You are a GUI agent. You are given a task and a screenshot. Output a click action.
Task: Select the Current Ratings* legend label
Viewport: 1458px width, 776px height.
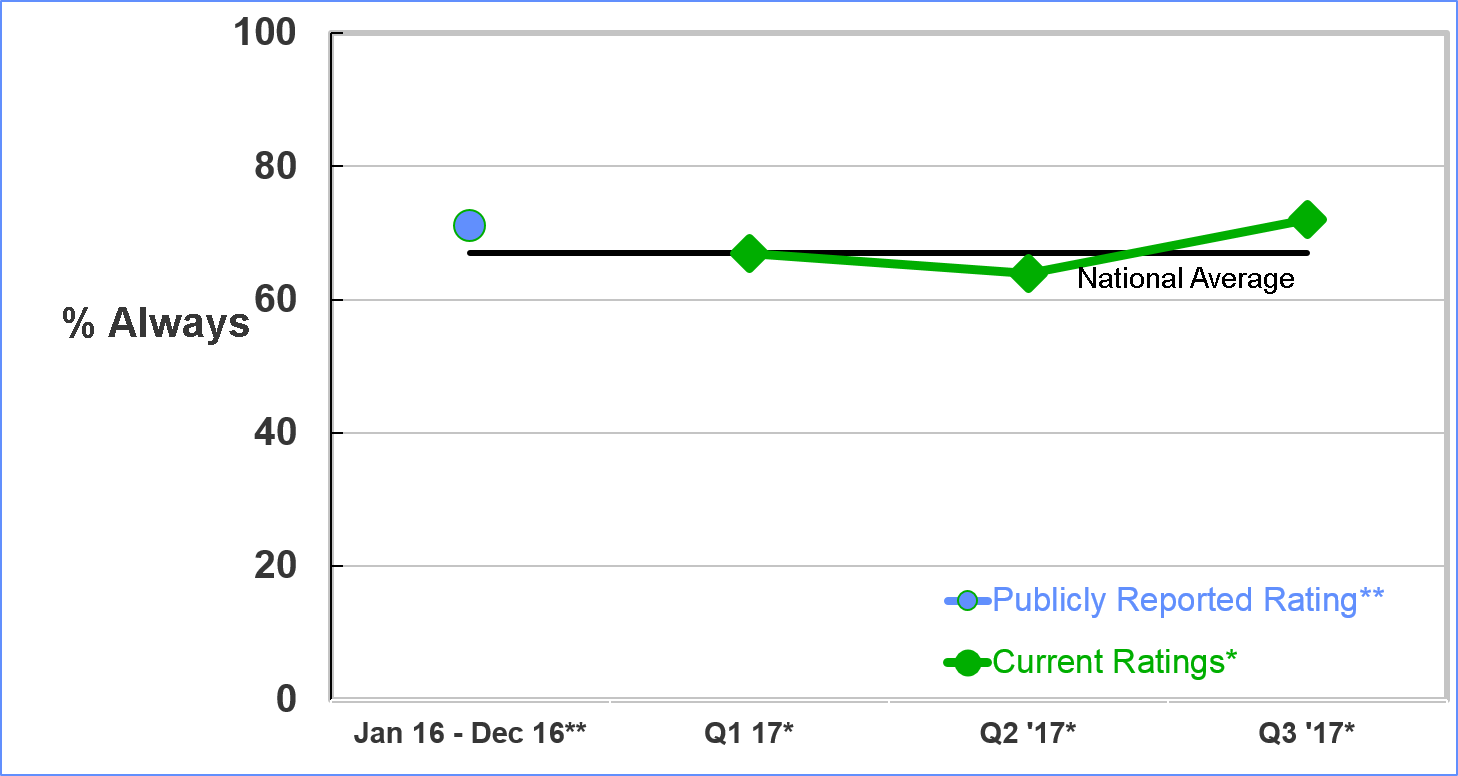pyautogui.click(x=1116, y=661)
